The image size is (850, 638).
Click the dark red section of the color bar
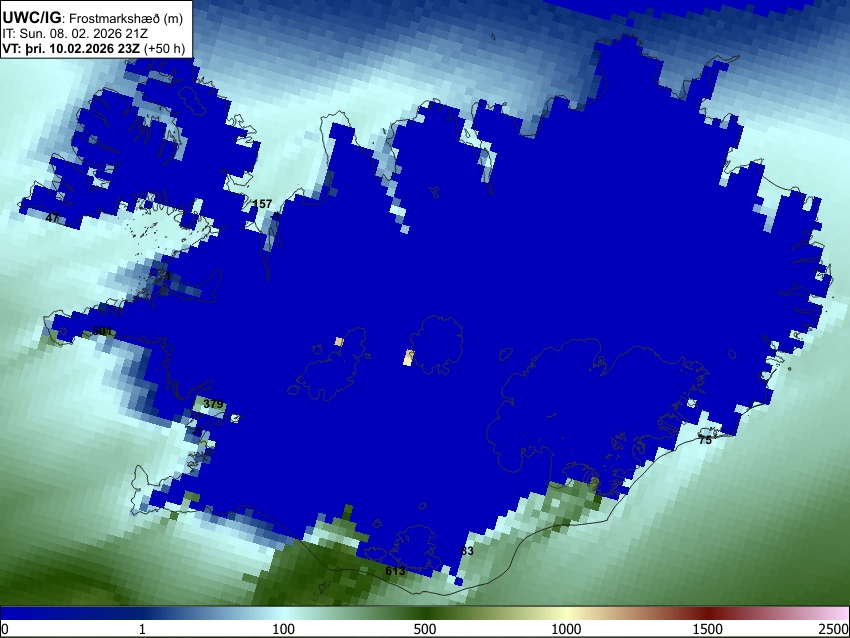[708, 614]
